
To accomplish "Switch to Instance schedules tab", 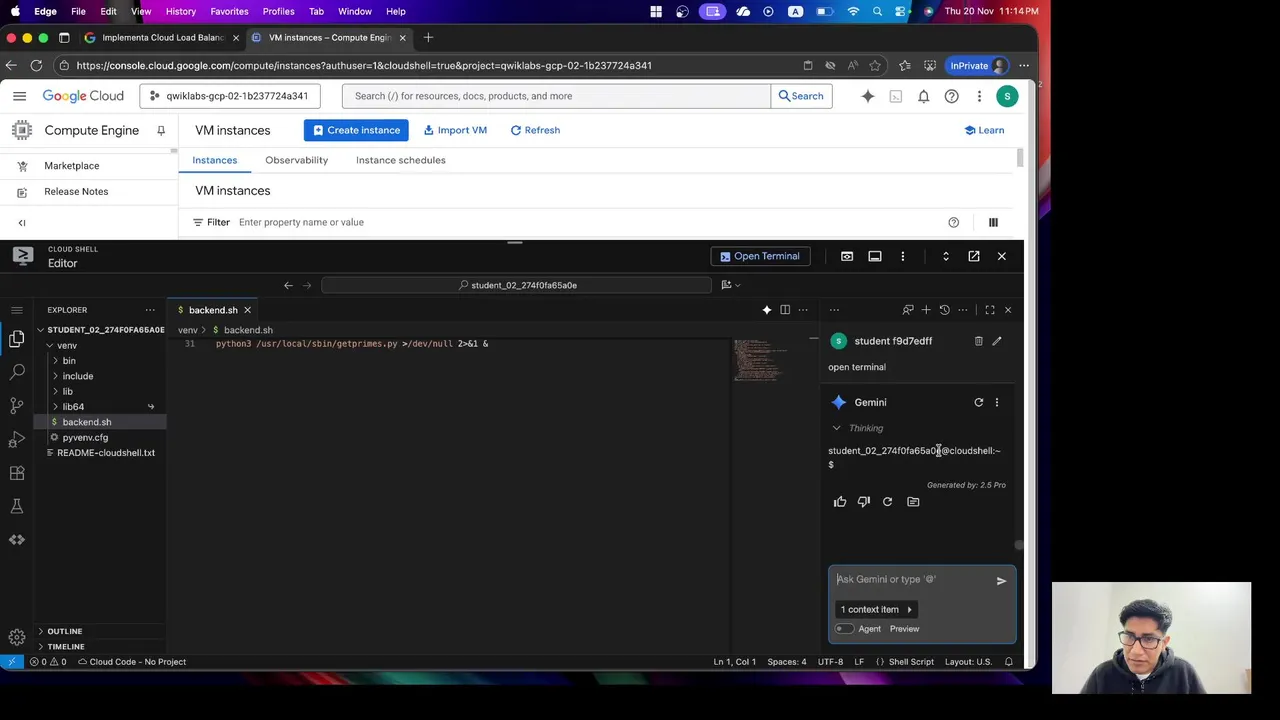I will (x=400, y=160).
